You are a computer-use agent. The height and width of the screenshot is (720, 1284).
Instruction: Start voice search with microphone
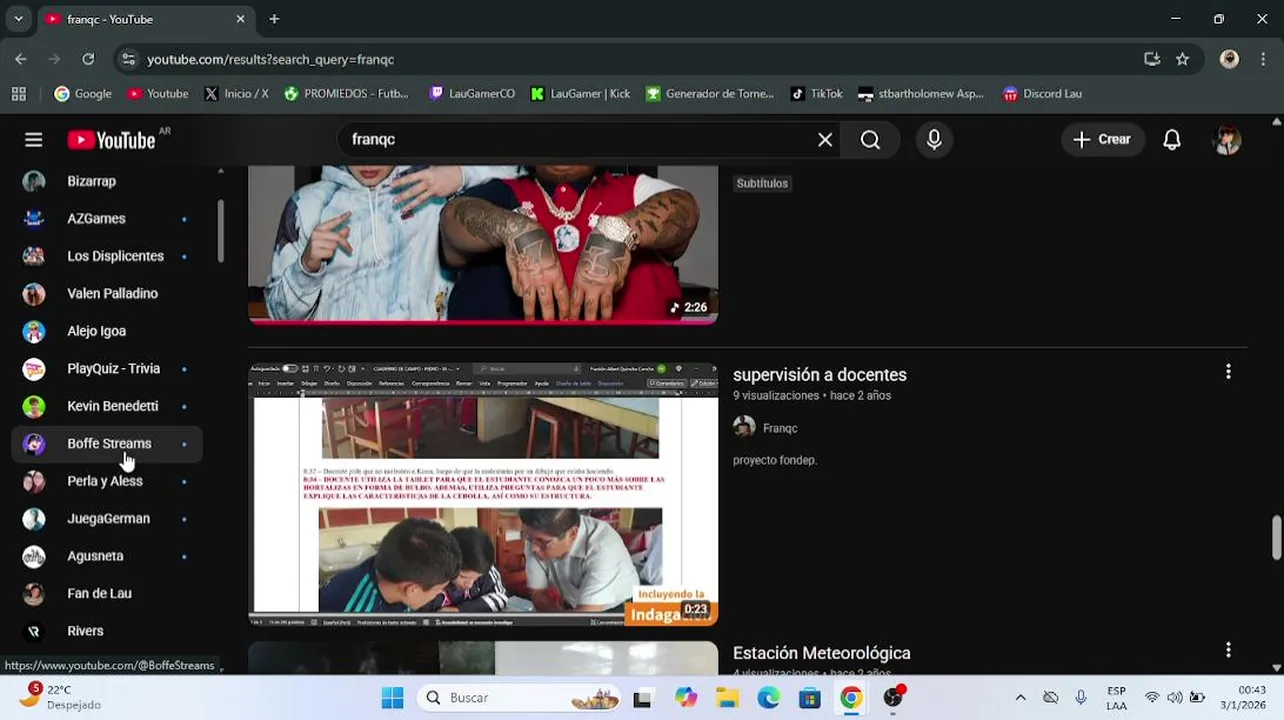(934, 140)
